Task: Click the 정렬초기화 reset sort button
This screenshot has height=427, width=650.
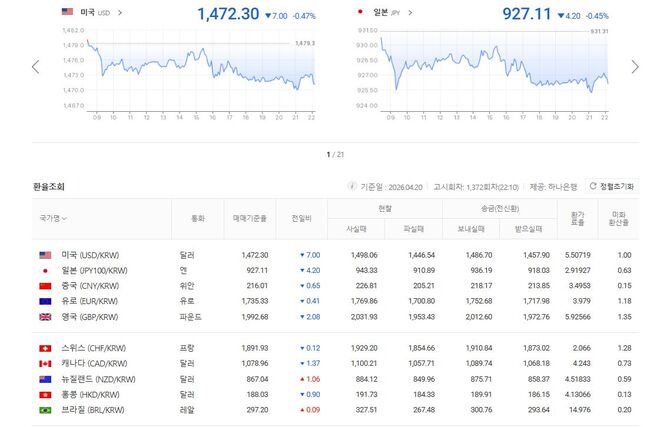Action: [x=610, y=186]
